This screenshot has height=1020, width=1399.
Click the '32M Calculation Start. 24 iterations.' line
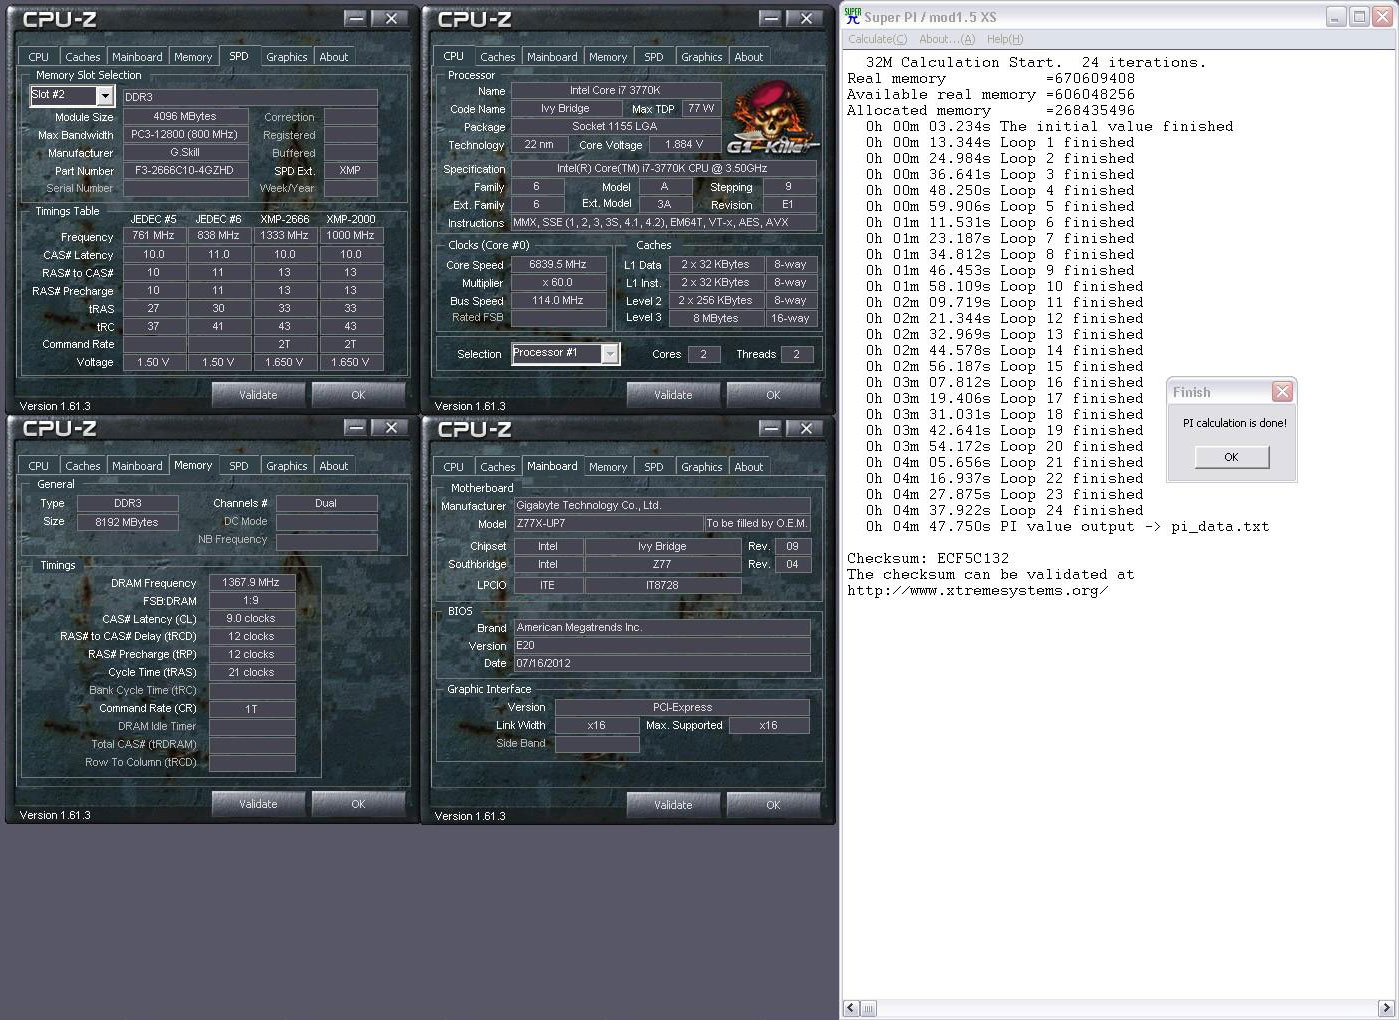1036,63
